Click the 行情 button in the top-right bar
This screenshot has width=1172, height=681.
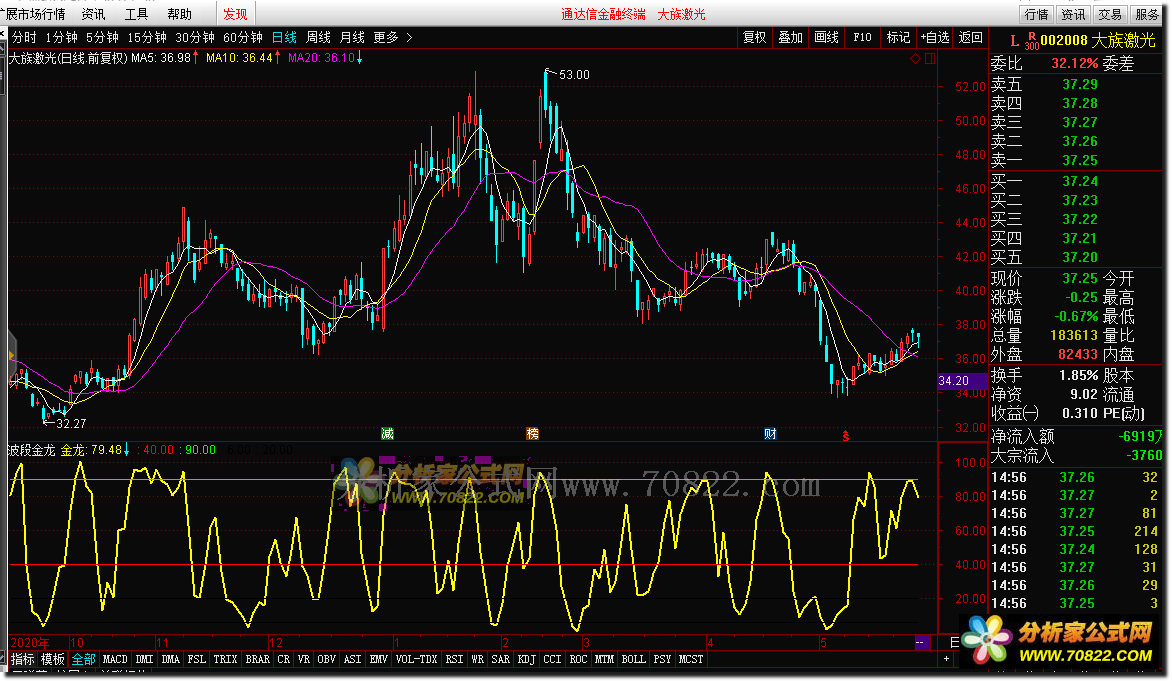pyautogui.click(x=1037, y=14)
